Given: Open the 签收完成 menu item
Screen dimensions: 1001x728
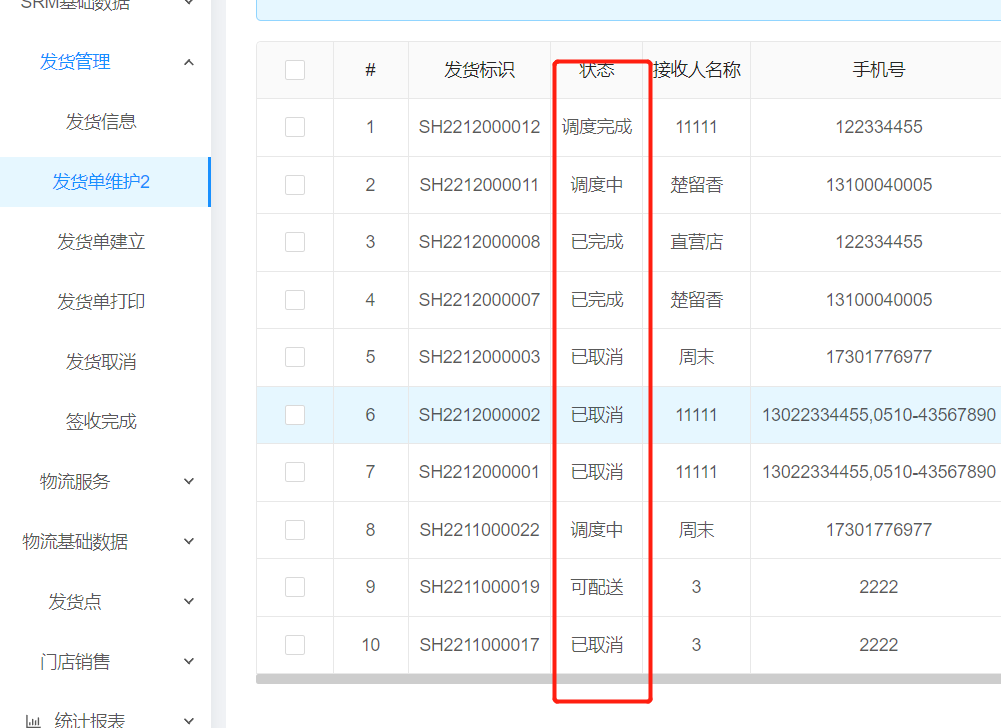Looking at the screenshot, I should coord(101,421).
